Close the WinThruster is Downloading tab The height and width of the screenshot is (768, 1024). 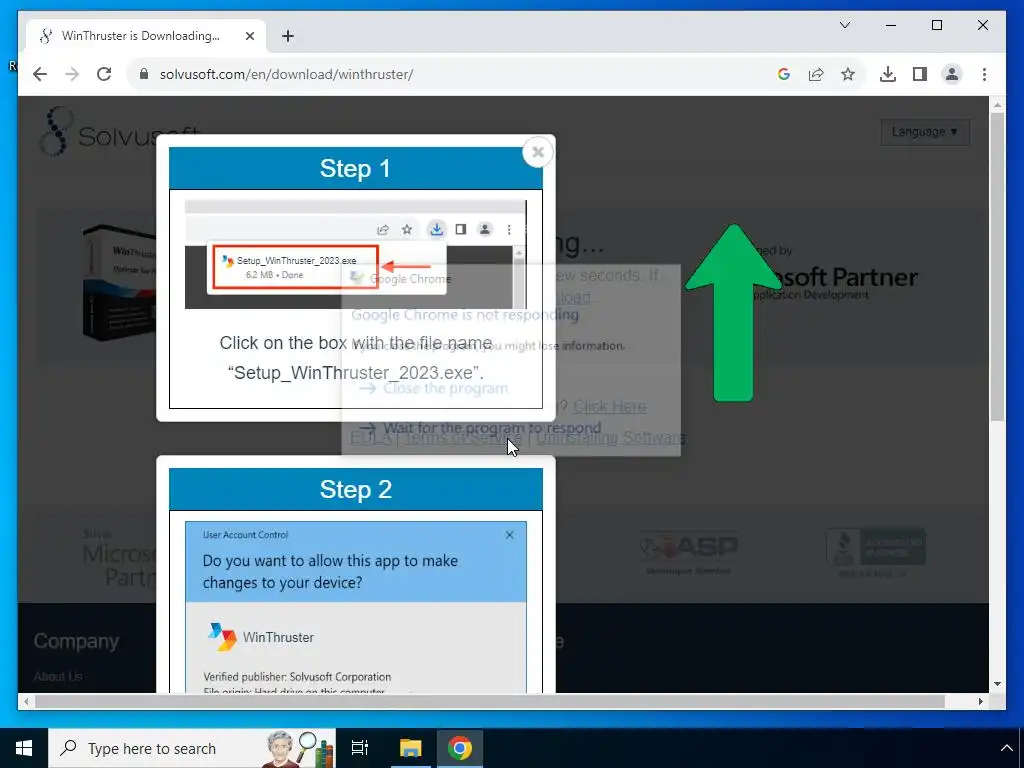(x=249, y=36)
